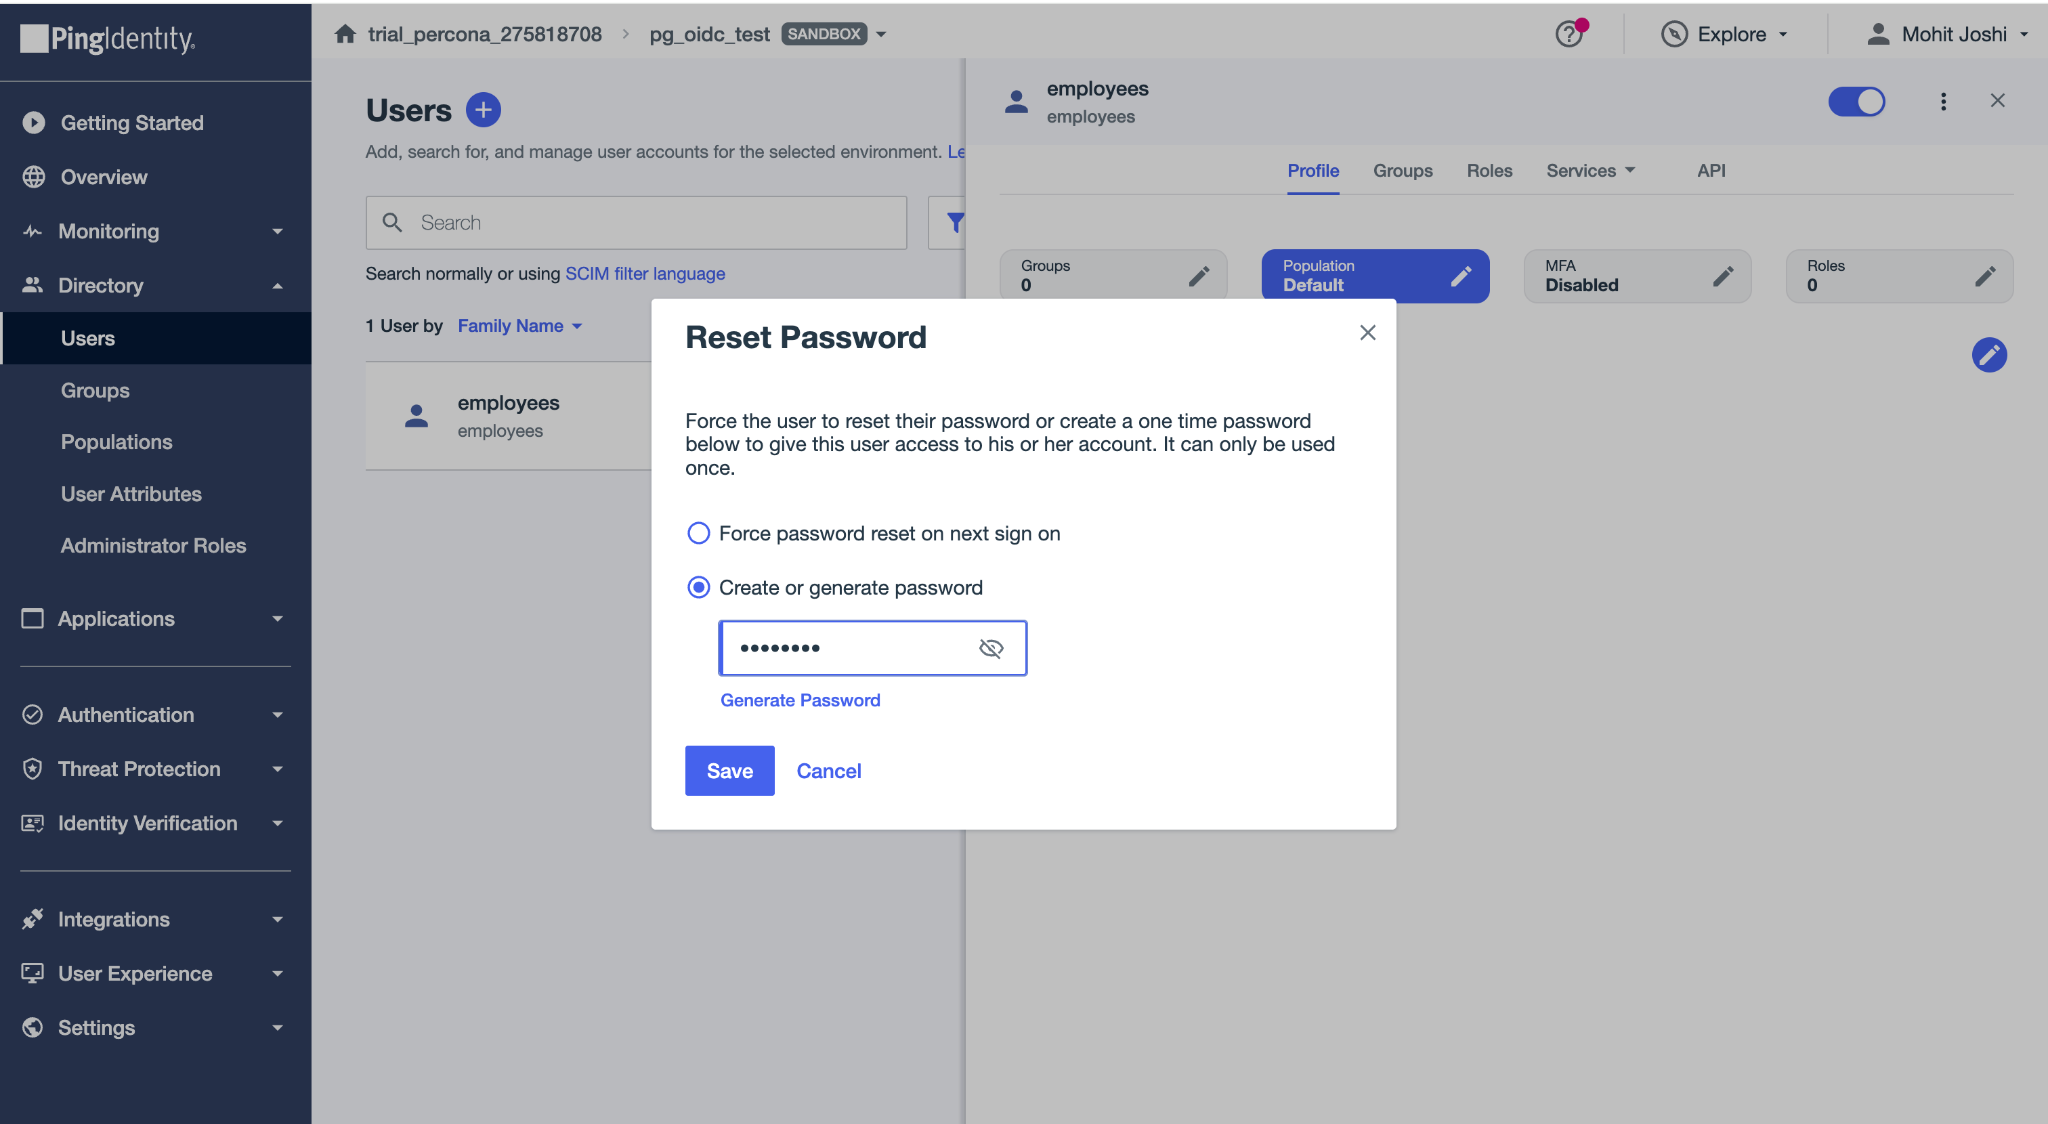Screen dimensions: 2048x1124
Task: Click the Roles card edit pencil
Action: tap(1985, 276)
